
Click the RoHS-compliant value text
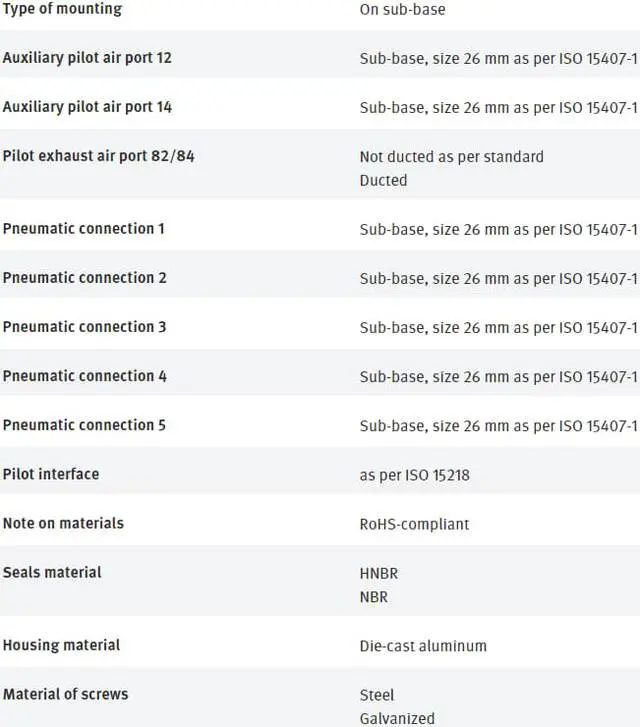click(x=414, y=524)
